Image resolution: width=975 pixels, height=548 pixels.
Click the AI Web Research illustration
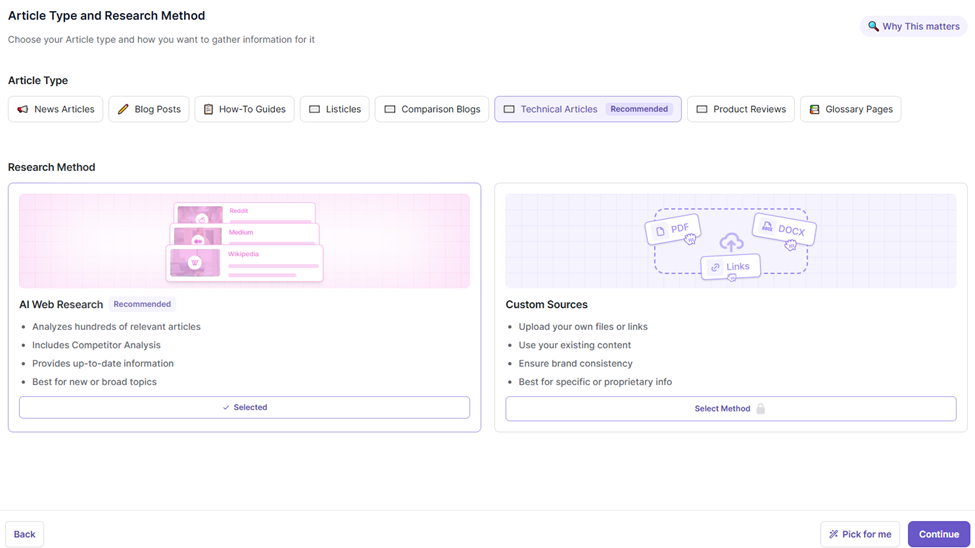pyautogui.click(x=244, y=241)
